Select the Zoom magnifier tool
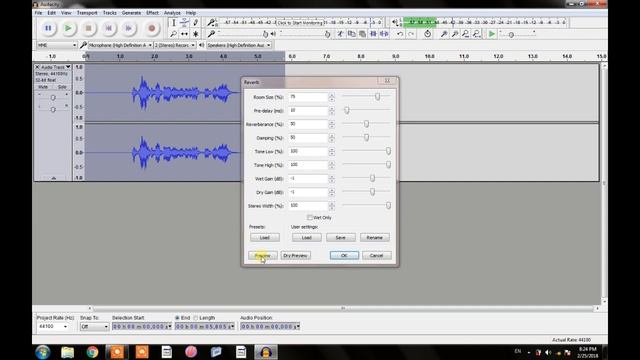 tap(173, 34)
